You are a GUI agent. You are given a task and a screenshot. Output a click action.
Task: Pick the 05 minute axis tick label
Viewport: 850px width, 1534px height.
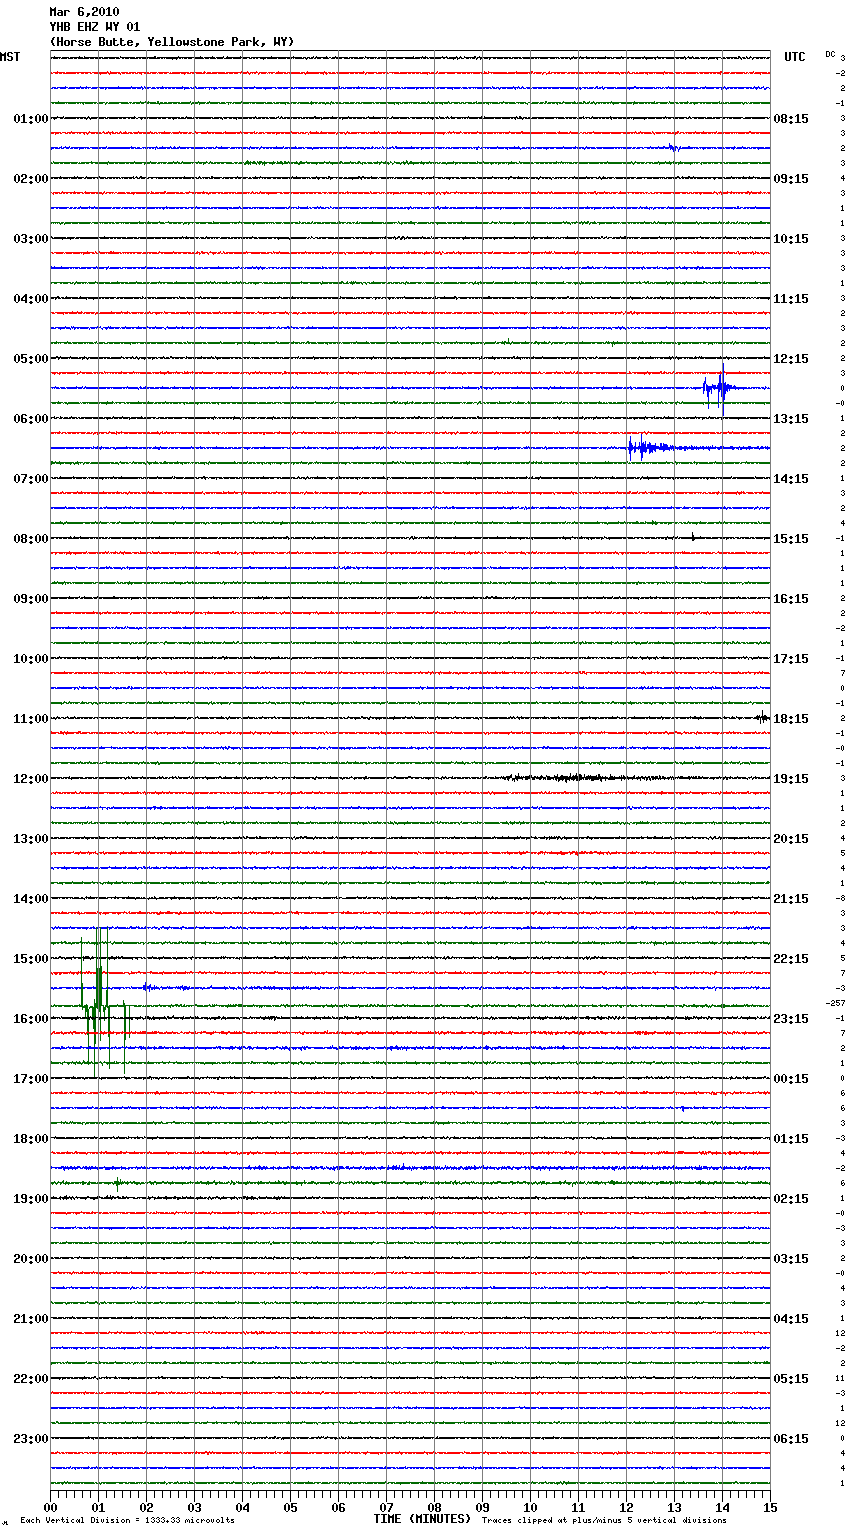[290, 1507]
